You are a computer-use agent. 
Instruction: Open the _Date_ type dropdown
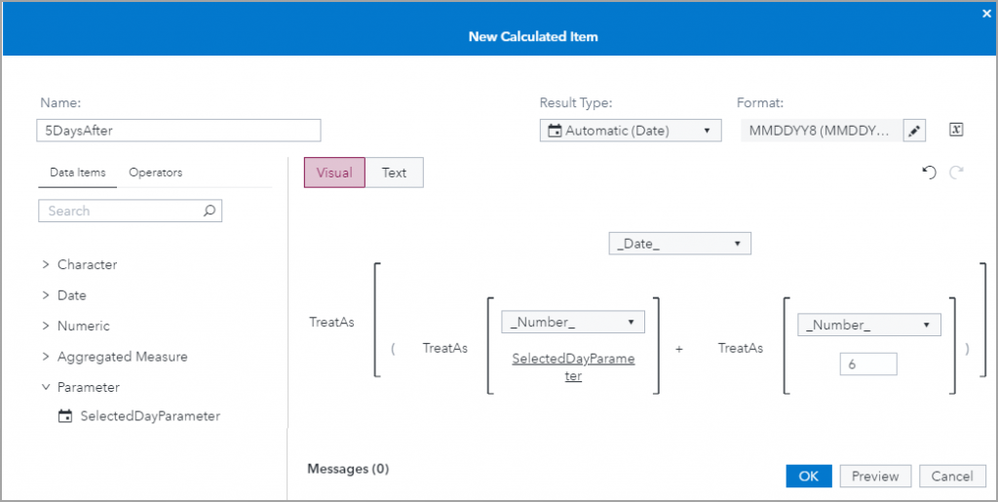[679, 243]
